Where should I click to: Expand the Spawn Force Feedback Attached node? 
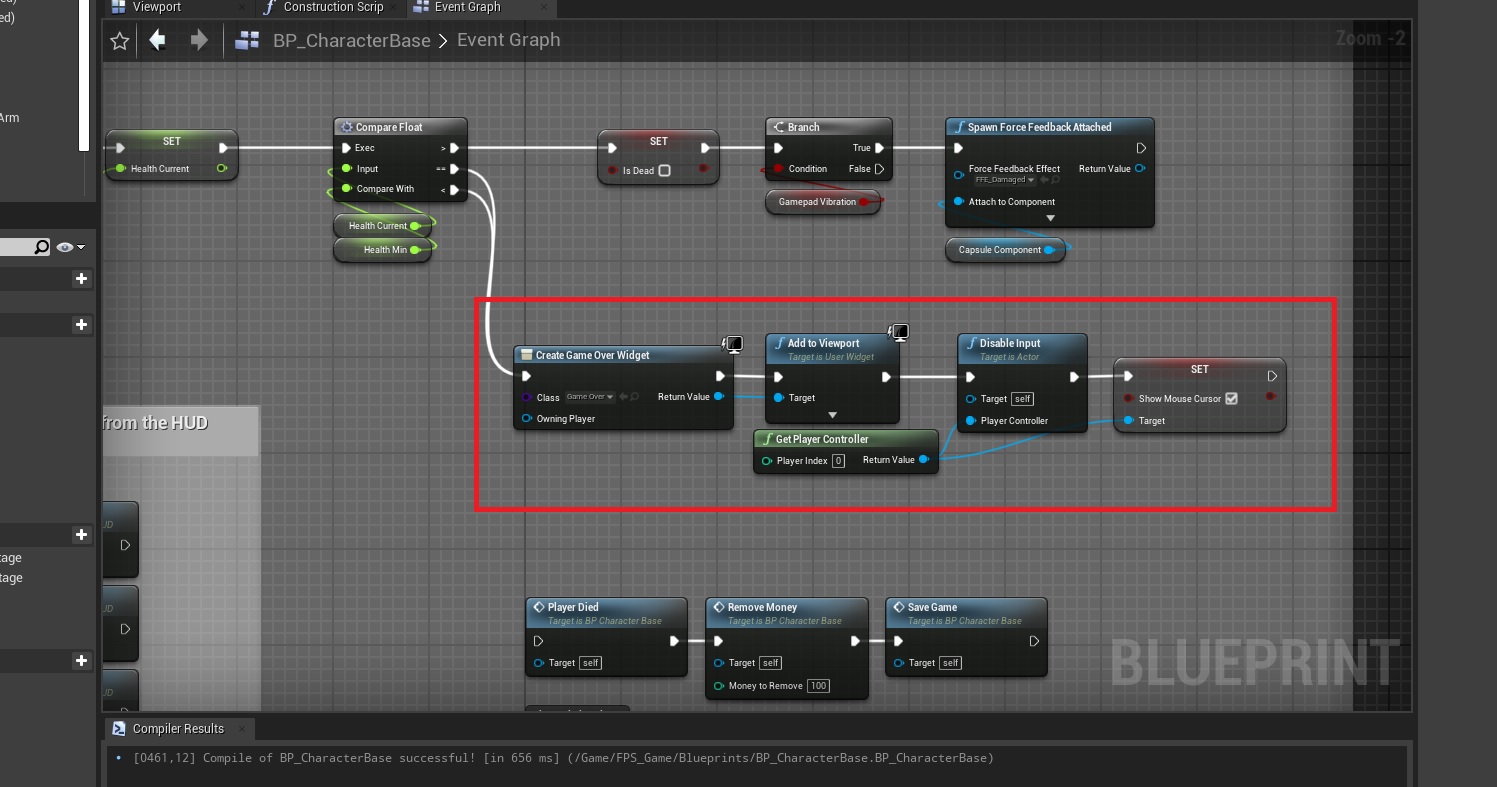tap(1049, 218)
